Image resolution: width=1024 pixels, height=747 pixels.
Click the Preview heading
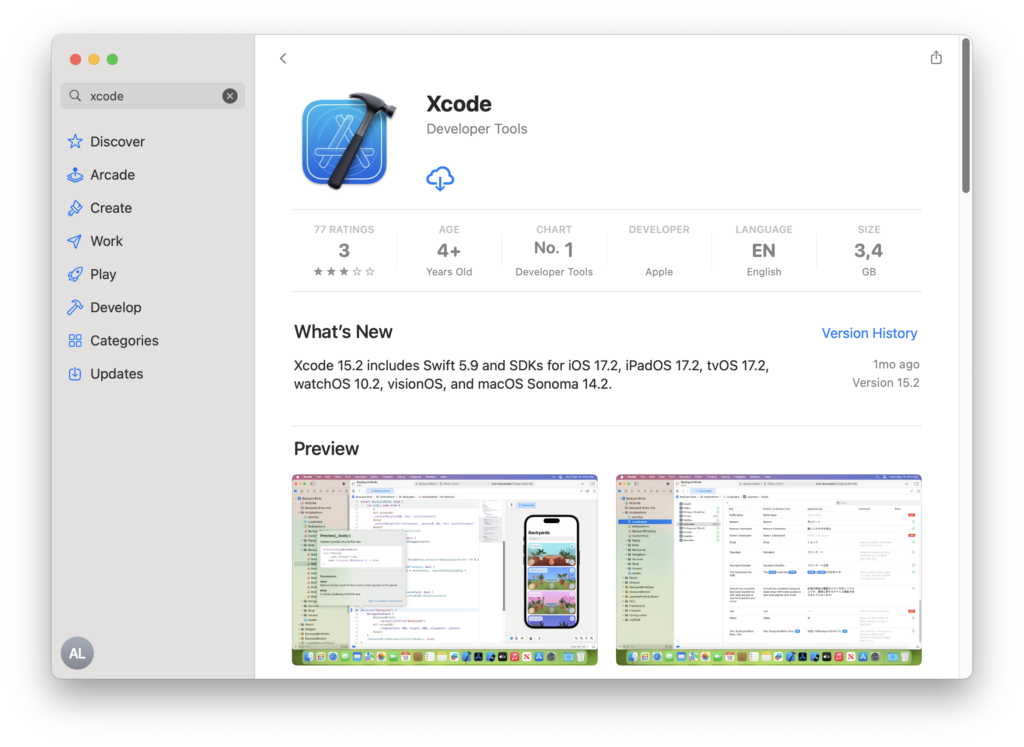pyautogui.click(x=327, y=449)
